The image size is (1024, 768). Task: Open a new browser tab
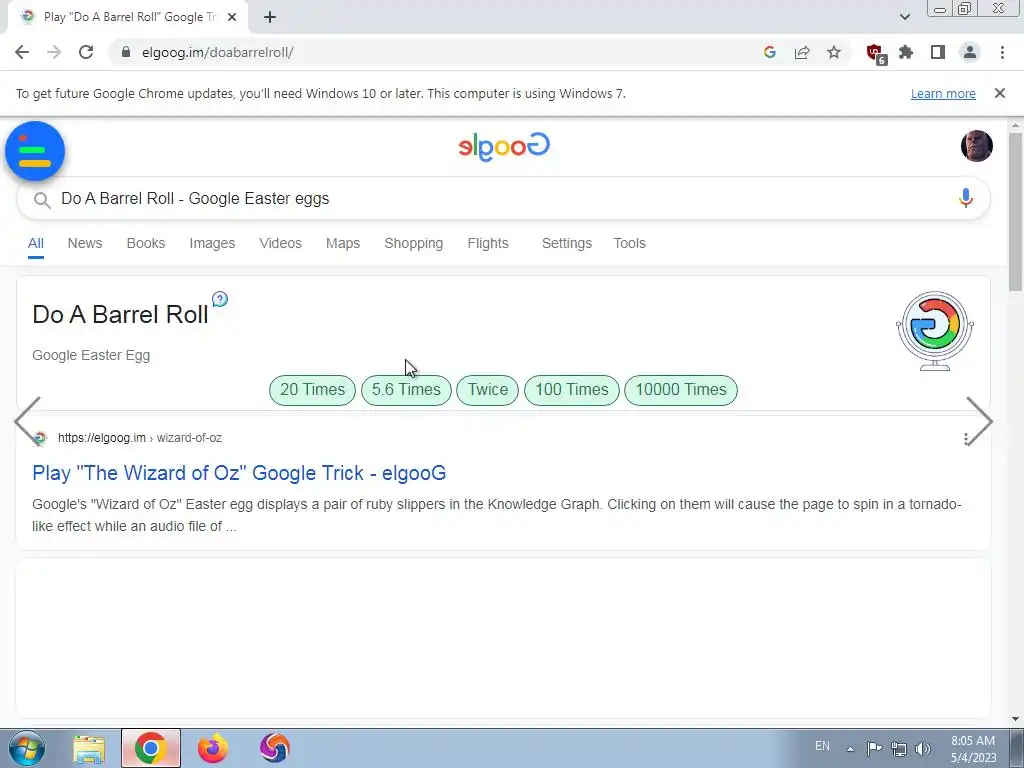click(270, 17)
